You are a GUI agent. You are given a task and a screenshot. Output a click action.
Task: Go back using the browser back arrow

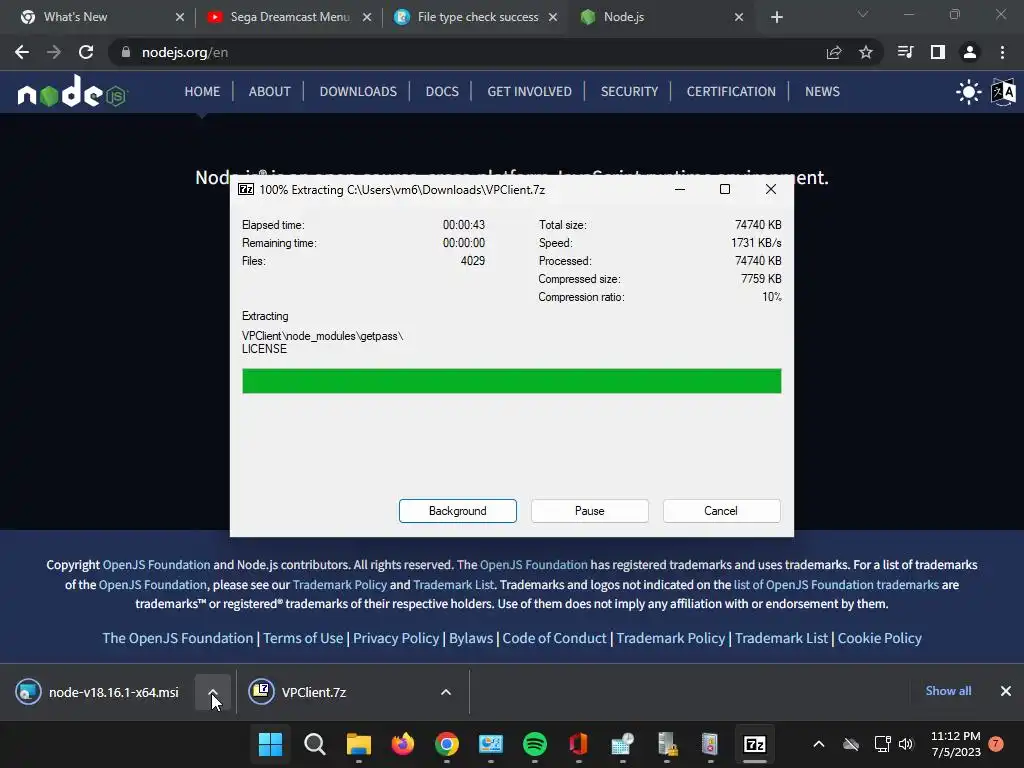[x=22, y=52]
